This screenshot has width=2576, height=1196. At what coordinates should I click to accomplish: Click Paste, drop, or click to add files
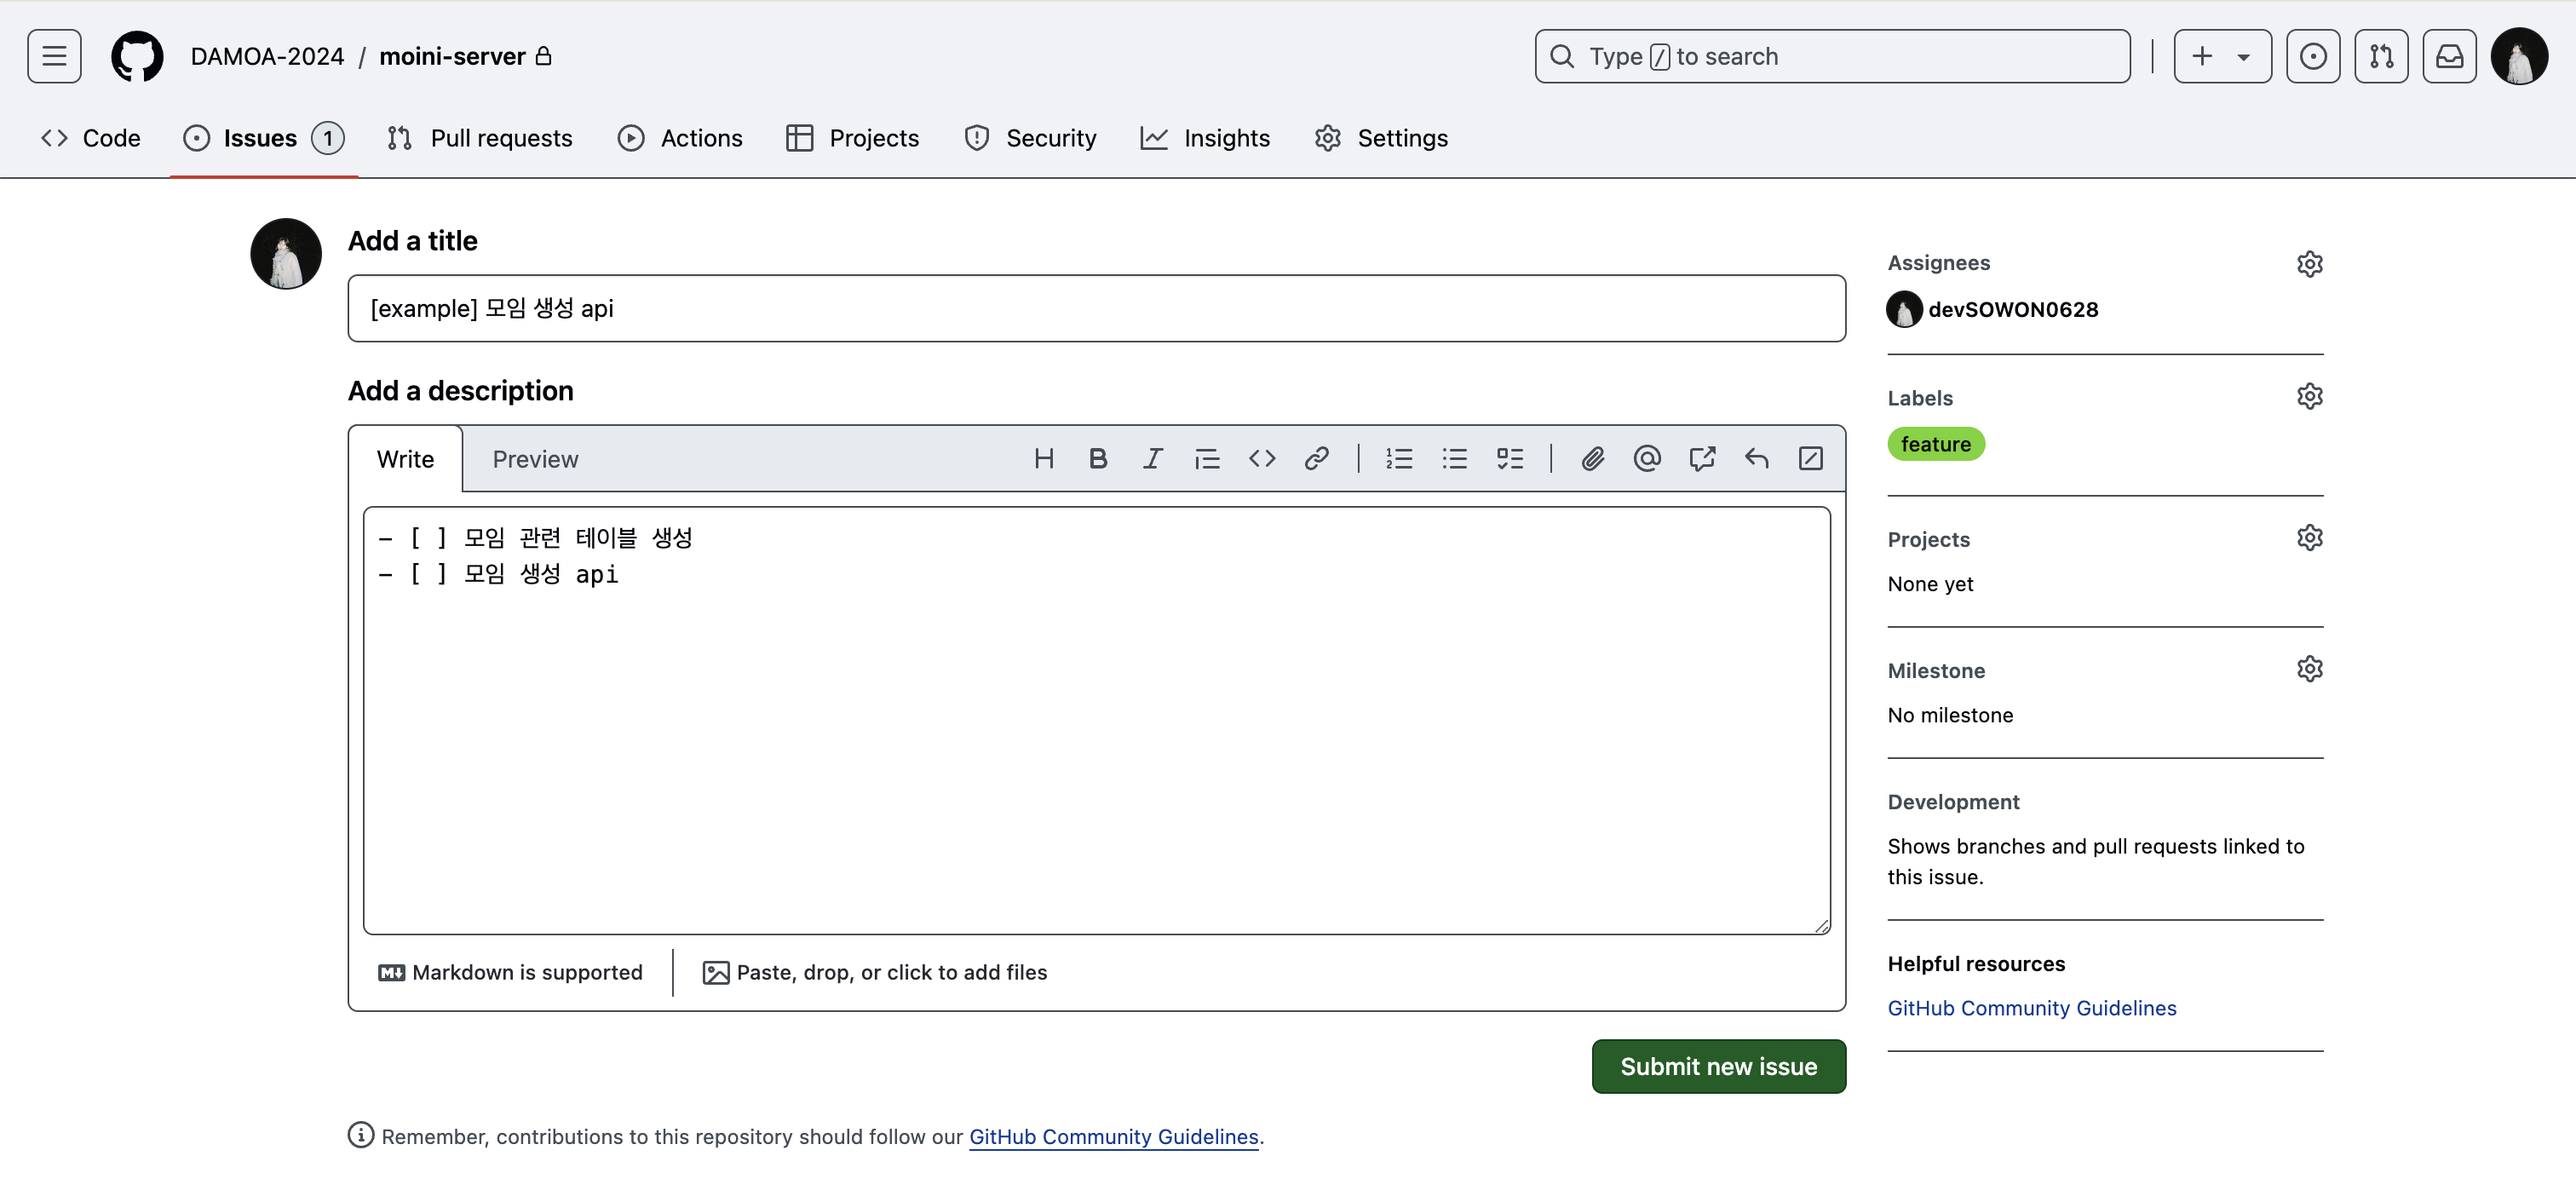pos(875,972)
